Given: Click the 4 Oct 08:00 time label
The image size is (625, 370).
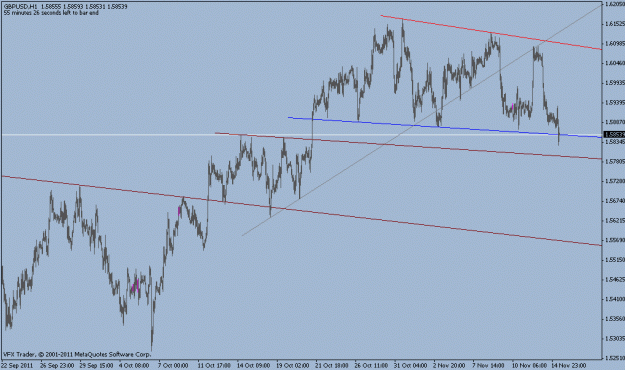Looking at the screenshot, I should [x=134, y=365].
